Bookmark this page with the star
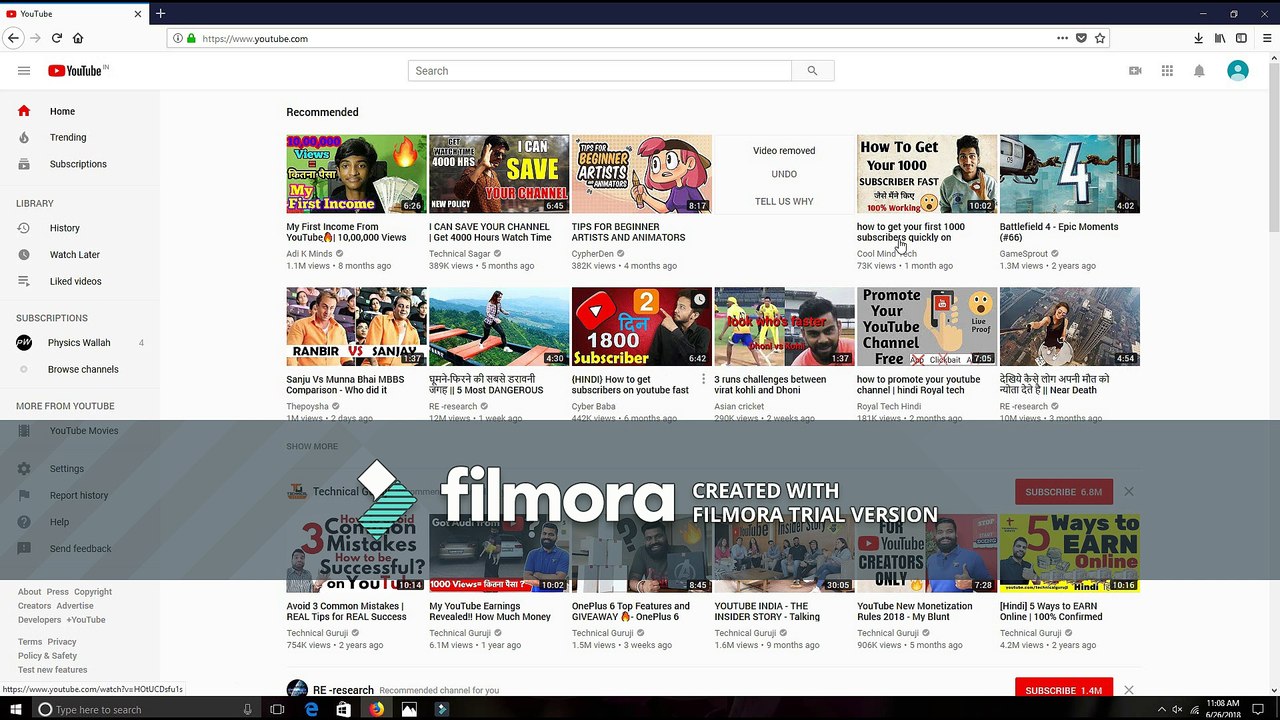This screenshot has width=1280, height=720. click(x=1100, y=38)
